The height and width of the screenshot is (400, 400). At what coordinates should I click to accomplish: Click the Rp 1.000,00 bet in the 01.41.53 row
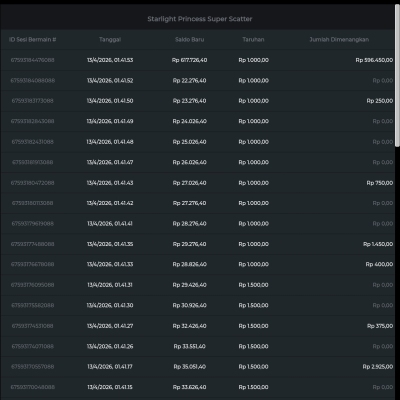pos(253,60)
